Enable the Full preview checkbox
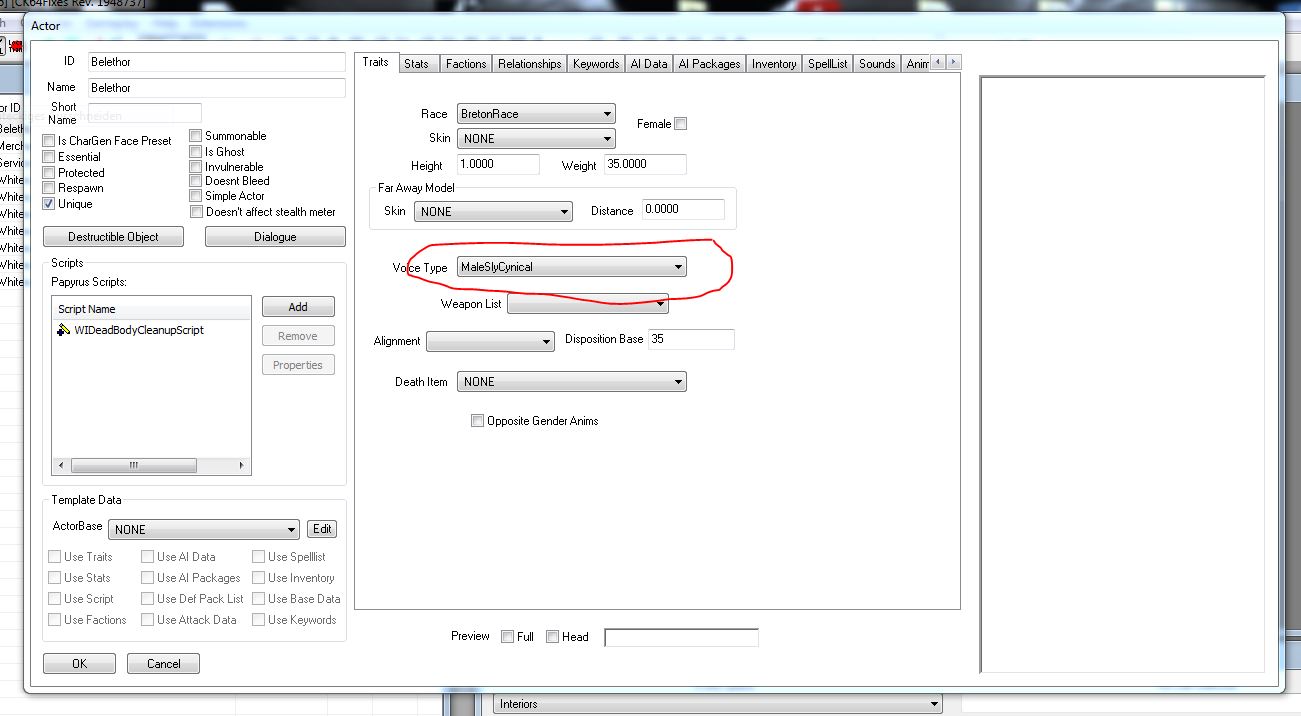1301x716 pixels. (x=508, y=637)
